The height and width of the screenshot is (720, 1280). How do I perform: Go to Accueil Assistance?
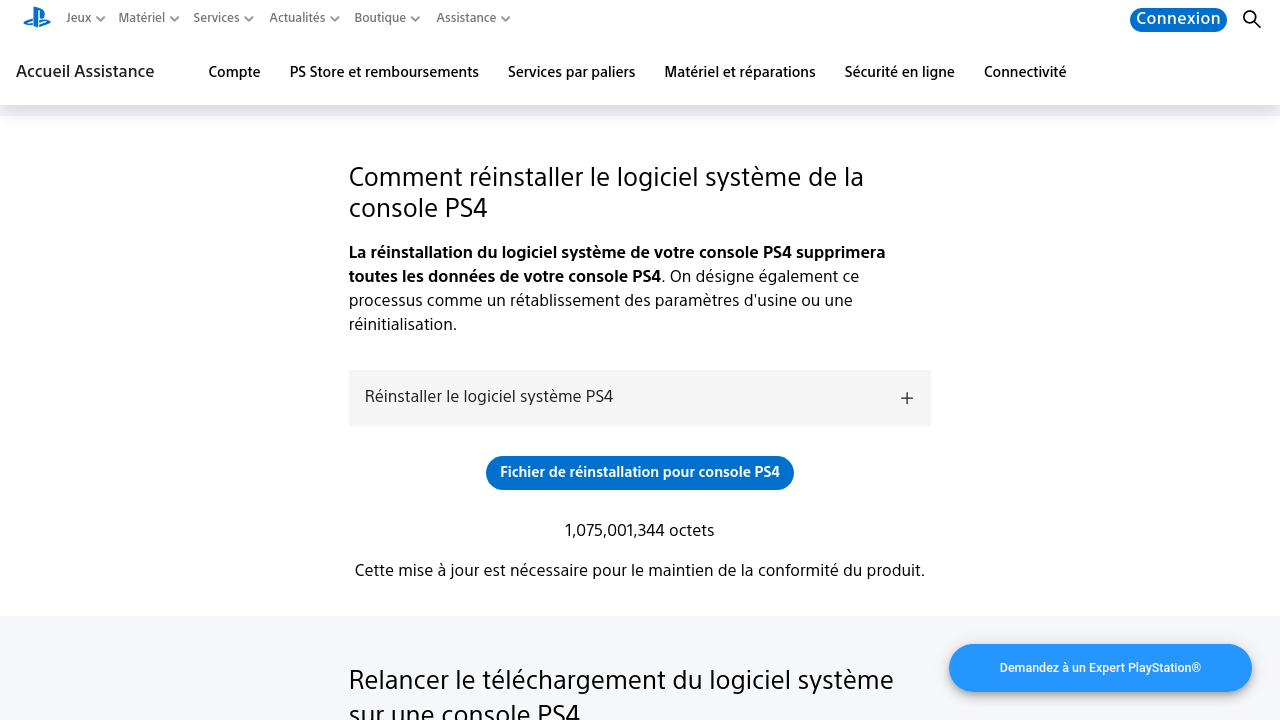[85, 72]
